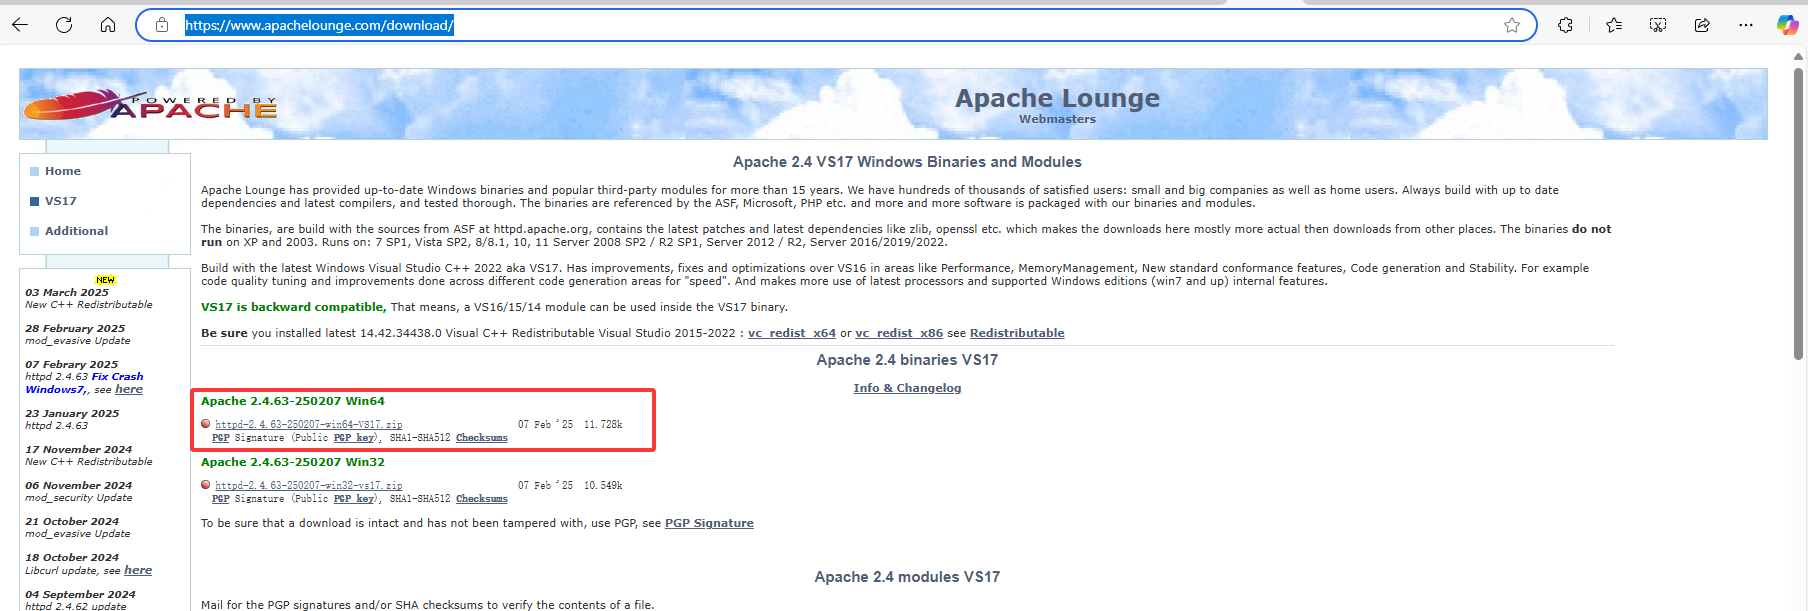Screen dimensions: 1808x611
Task: Open the vc_redist_x64 download link
Action: coord(792,333)
